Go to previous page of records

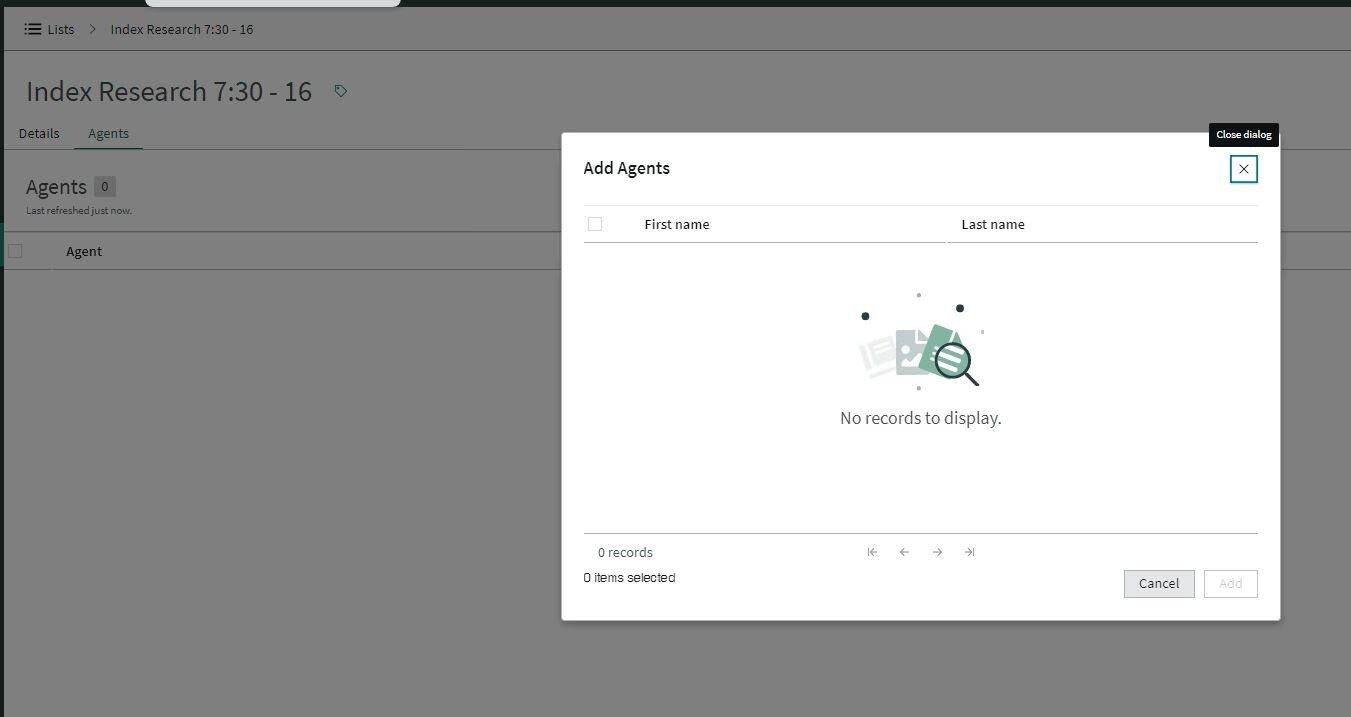pyautogui.click(x=904, y=552)
